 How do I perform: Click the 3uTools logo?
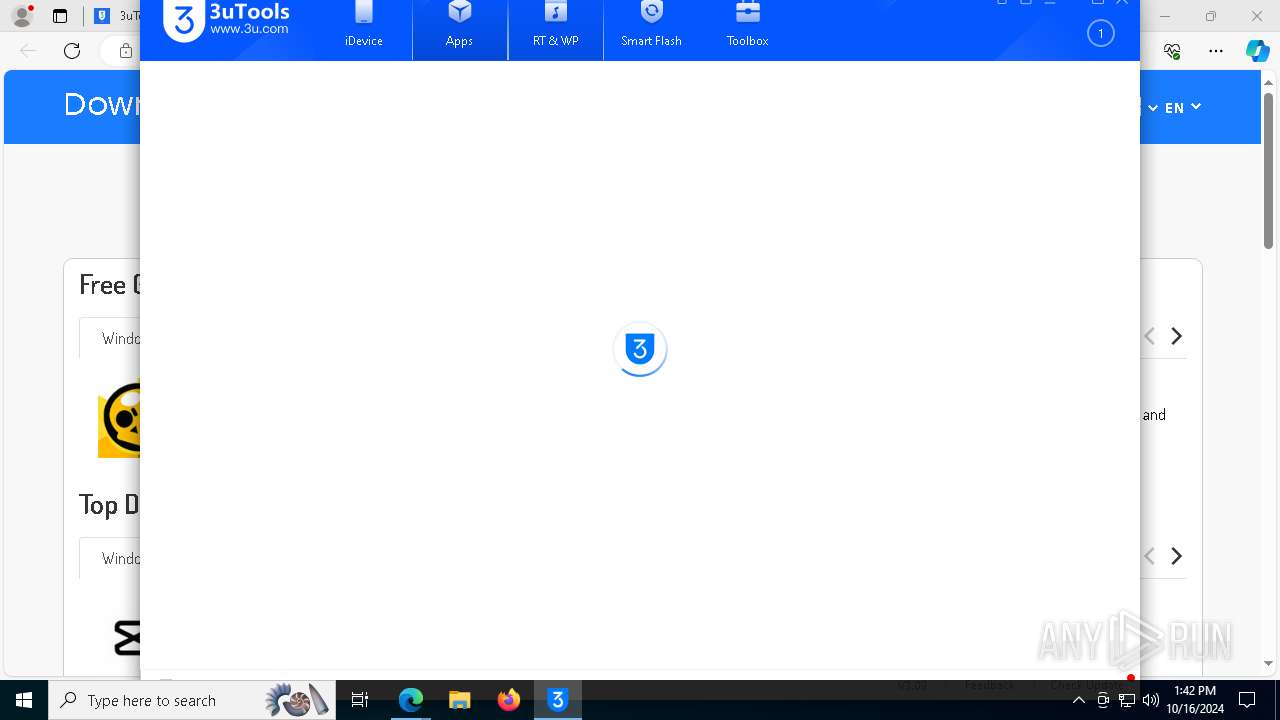[227, 20]
